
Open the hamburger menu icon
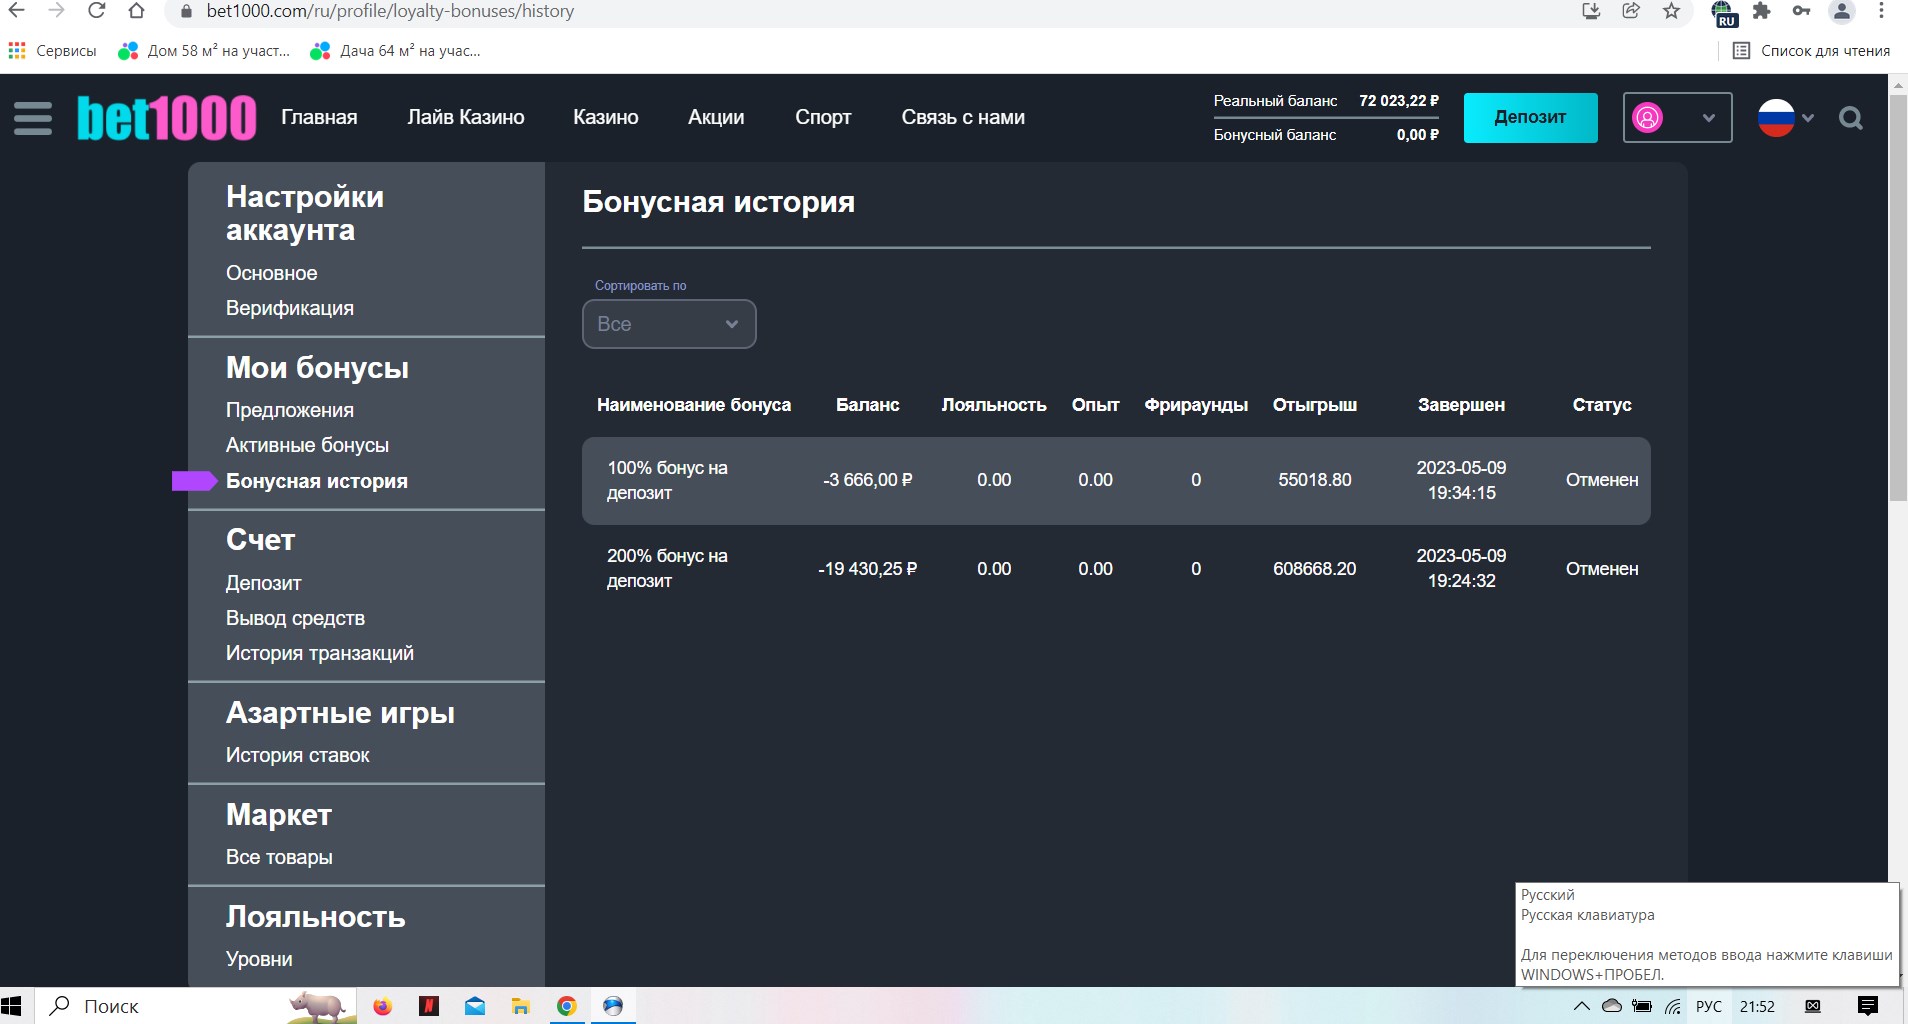[x=32, y=118]
